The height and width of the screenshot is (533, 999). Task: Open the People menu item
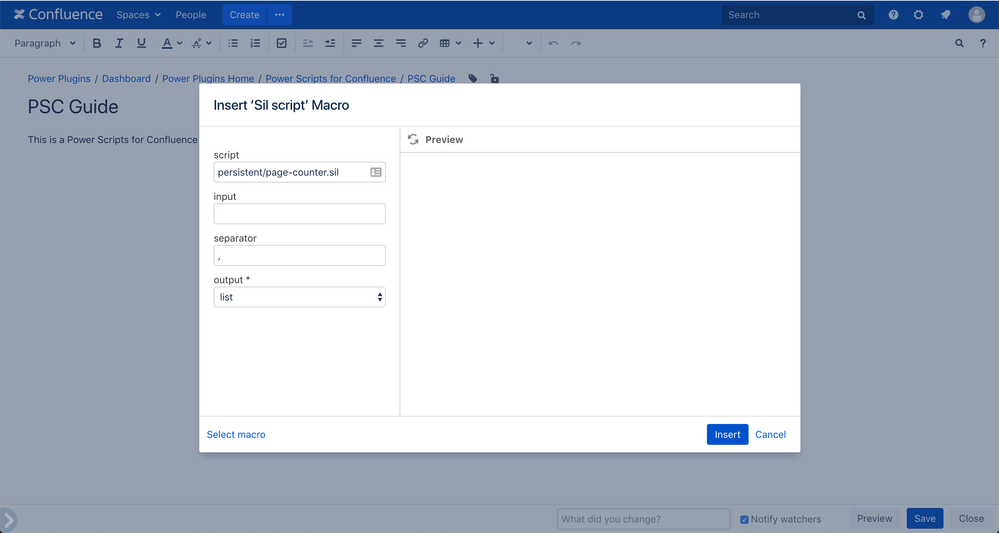pyautogui.click(x=190, y=15)
